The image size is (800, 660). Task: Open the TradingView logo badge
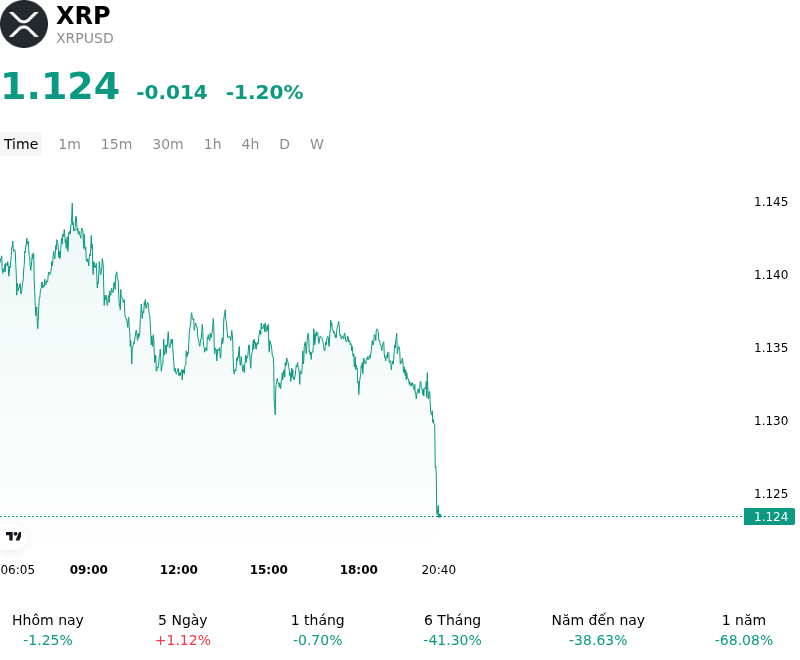tap(13, 536)
